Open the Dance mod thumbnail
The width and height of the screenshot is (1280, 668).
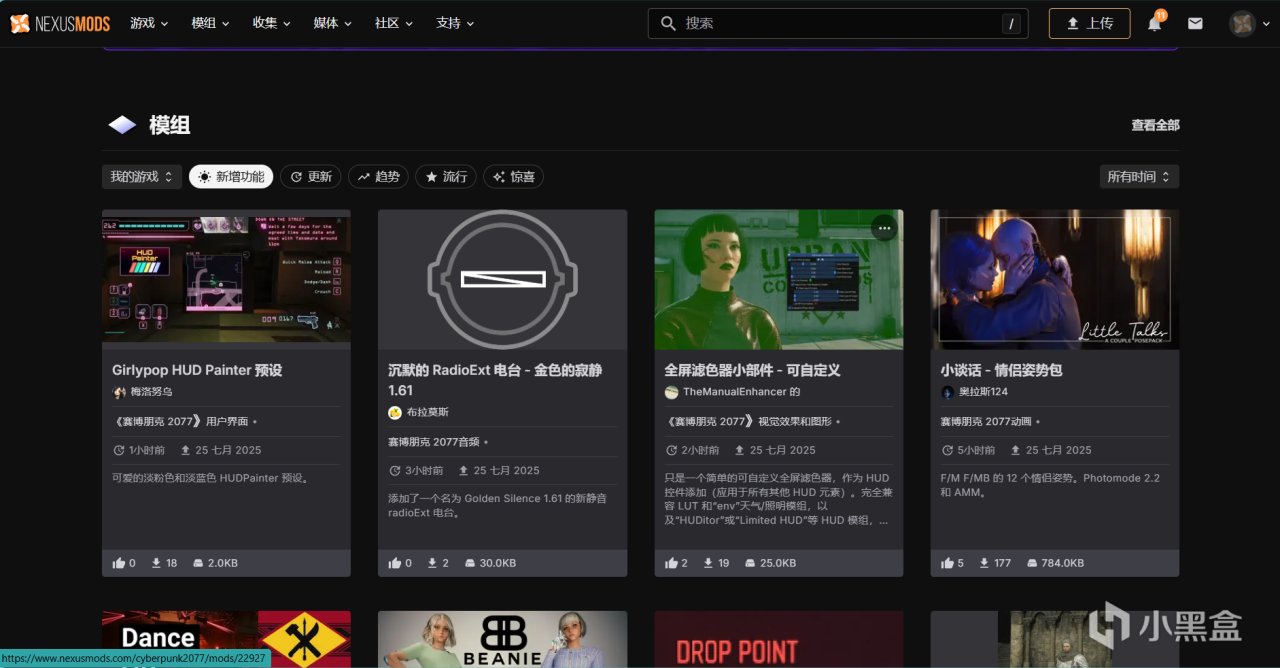tap(226, 639)
